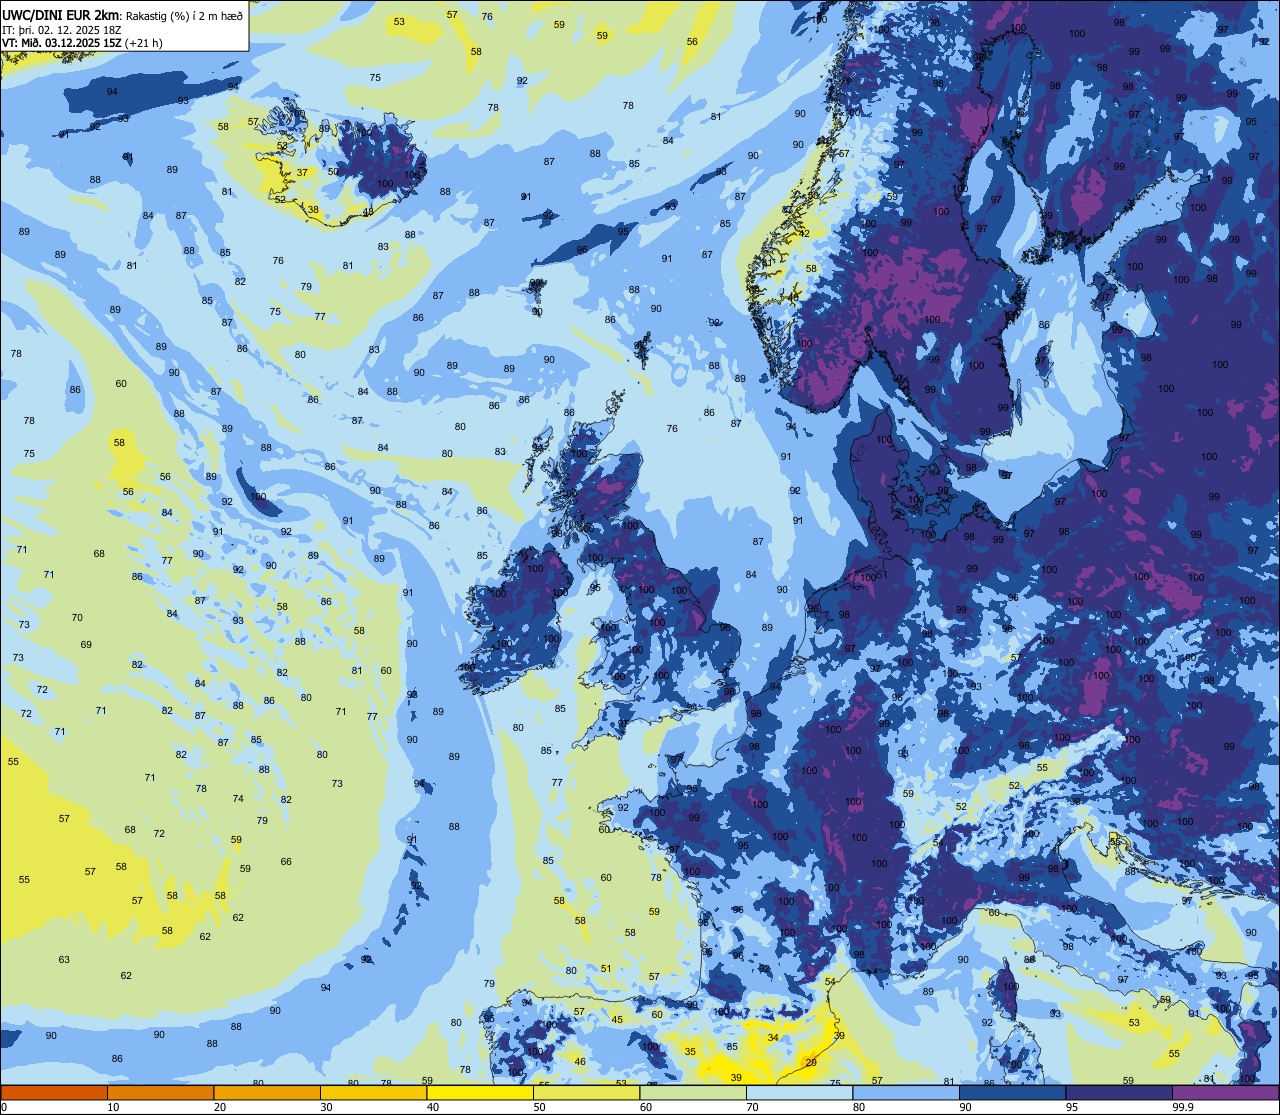Click the humidity value 67 on Norwegian coast
Viewport: 1280px width, 1115px height.
(844, 153)
